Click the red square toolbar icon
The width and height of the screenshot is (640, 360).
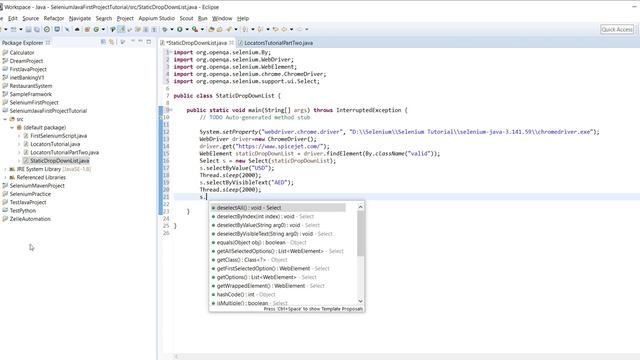[87, 29]
